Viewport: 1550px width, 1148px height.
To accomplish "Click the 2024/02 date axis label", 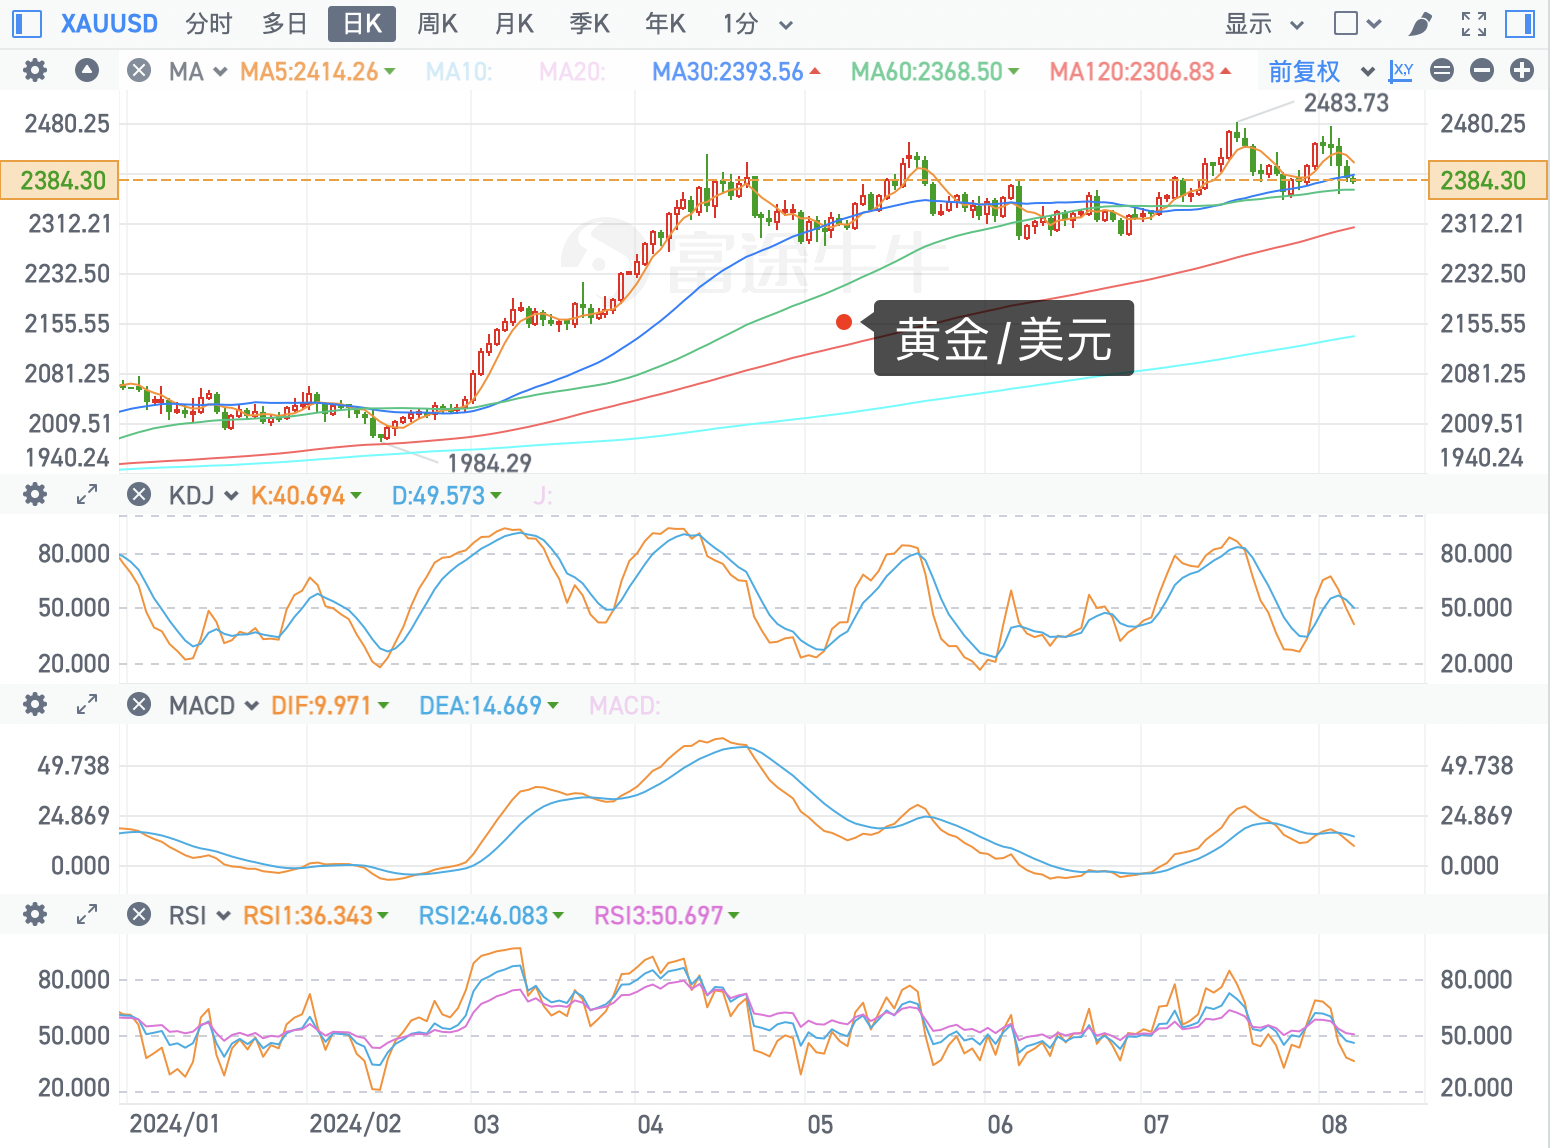I will click(x=355, y=1124).
